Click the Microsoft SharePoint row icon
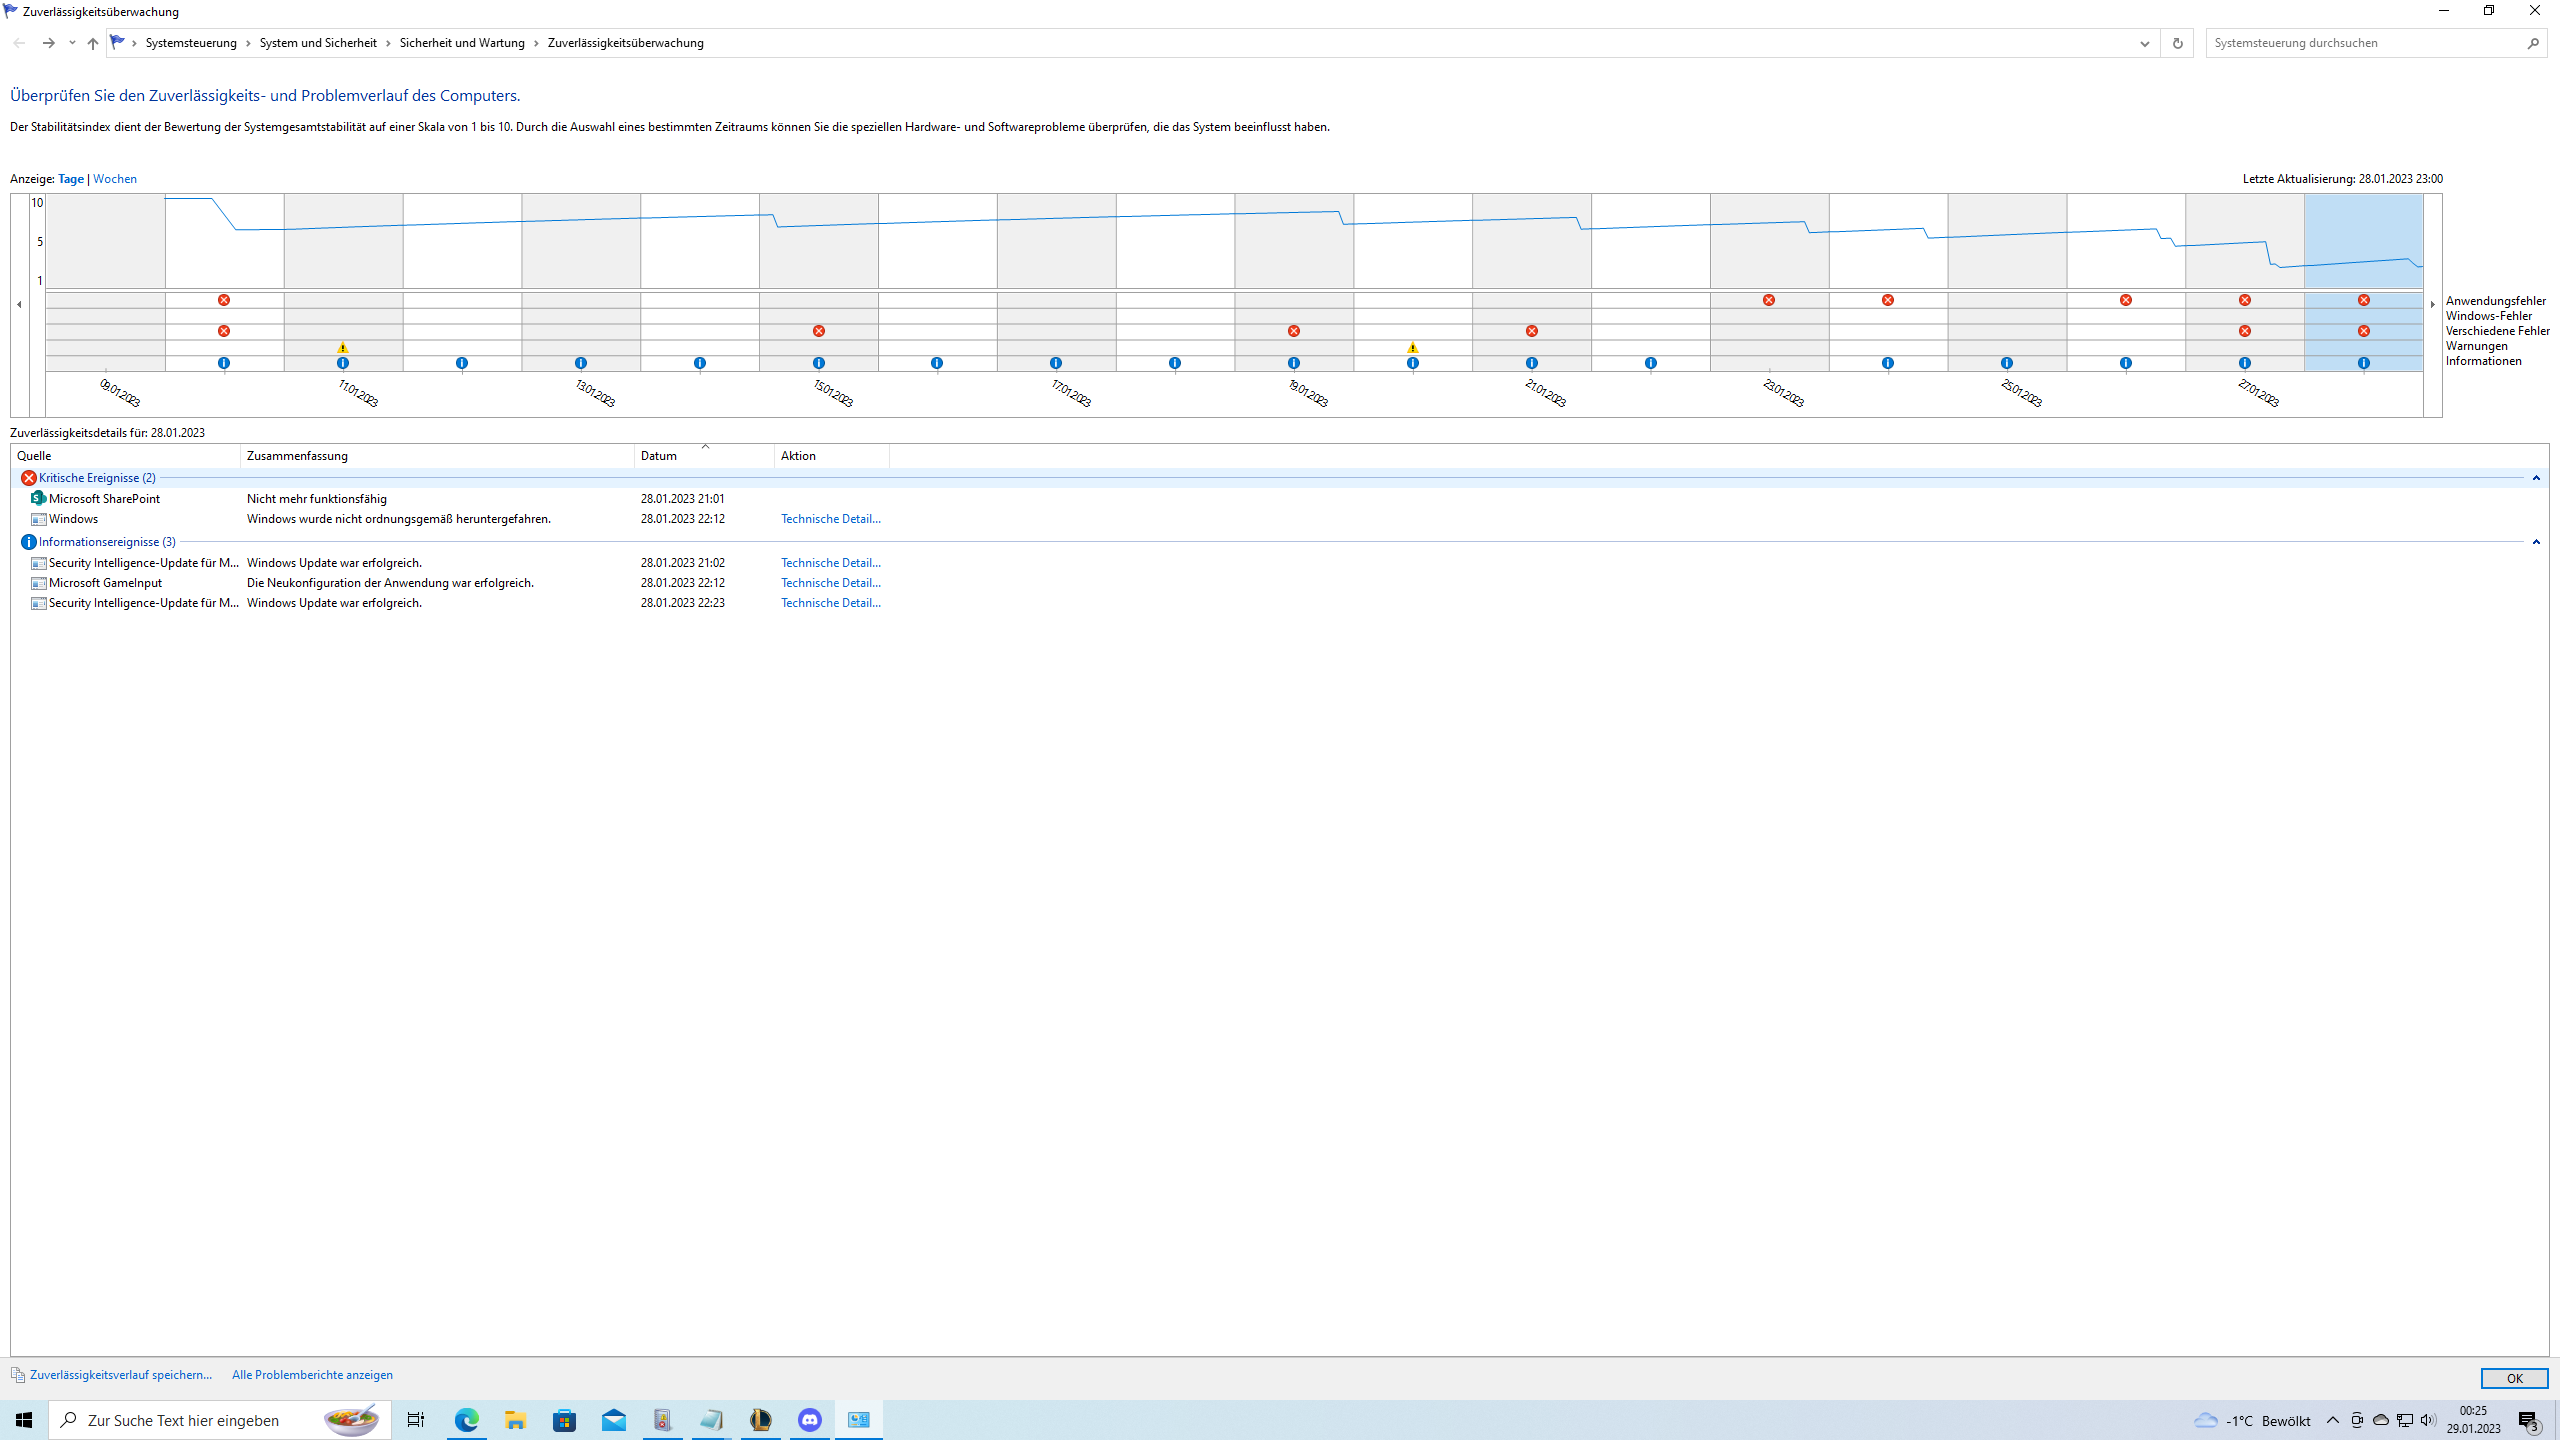 (38, 498)
